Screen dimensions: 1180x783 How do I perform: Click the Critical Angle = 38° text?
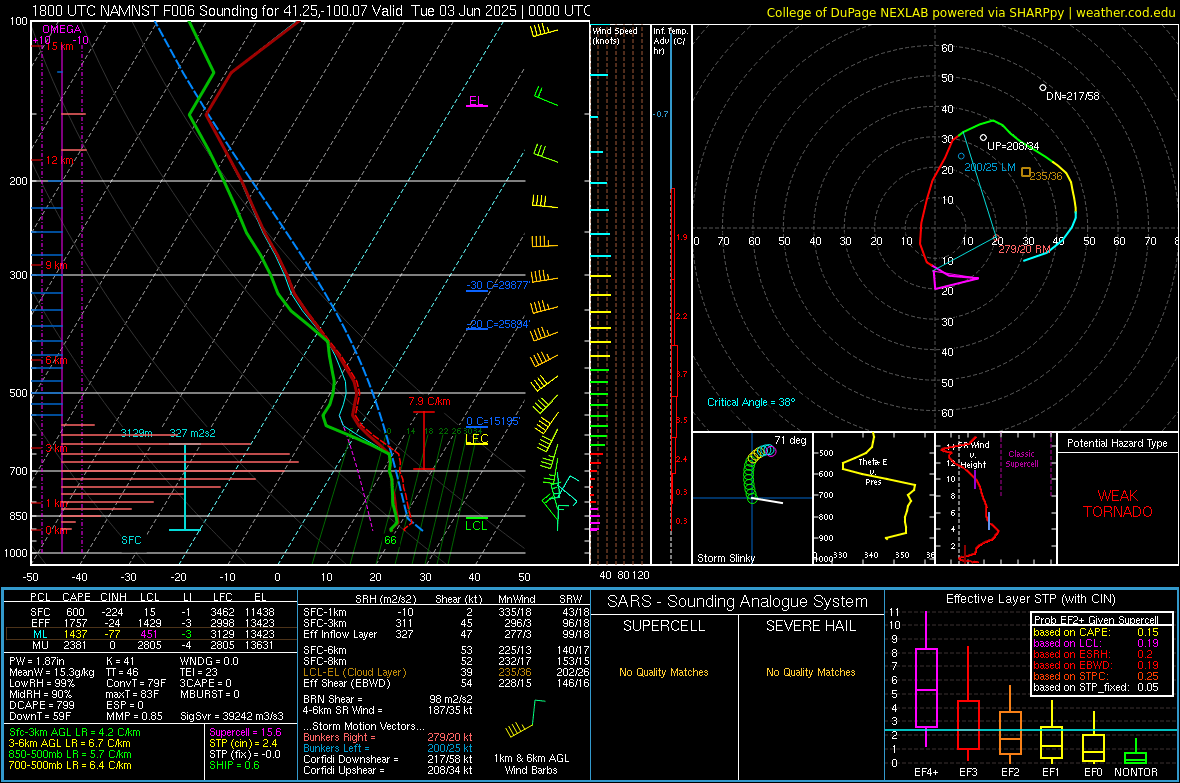point(751,402)
